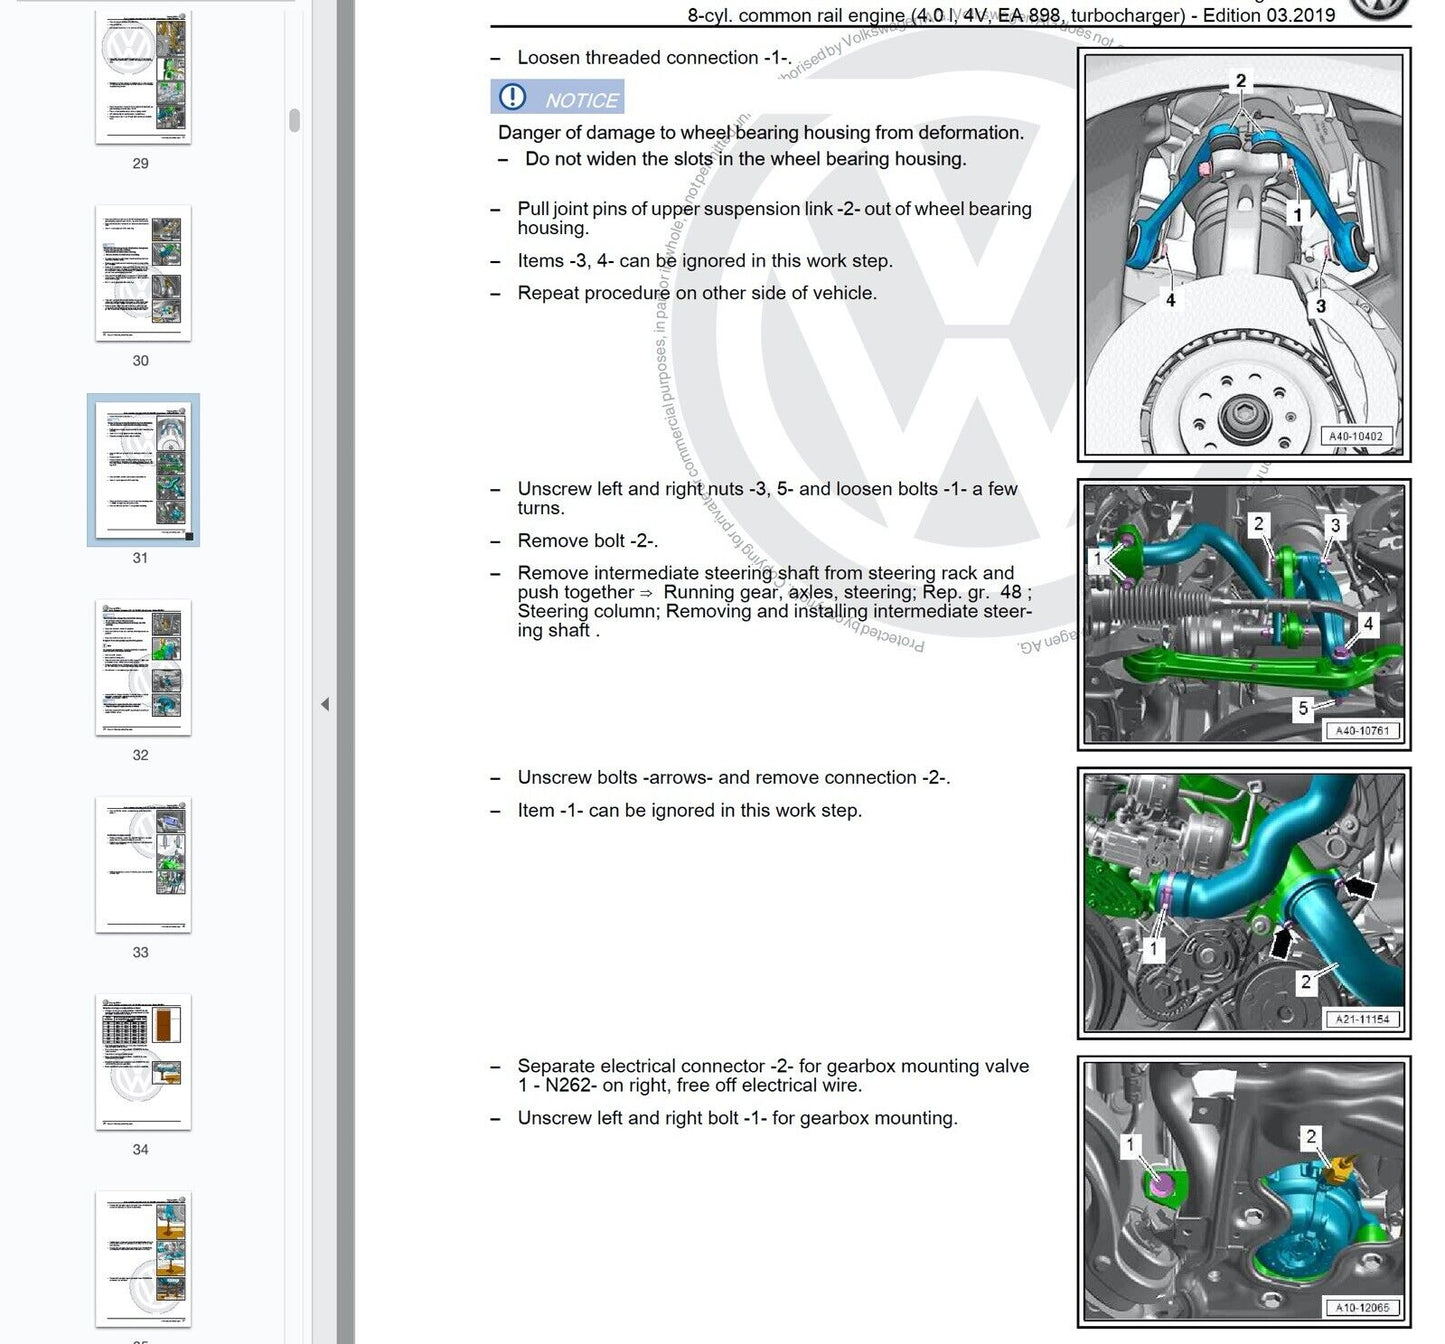The image size is (1445, 1344).
Task: Open the partially visible thumbnail below page 34
Action: pos(143,1258)
